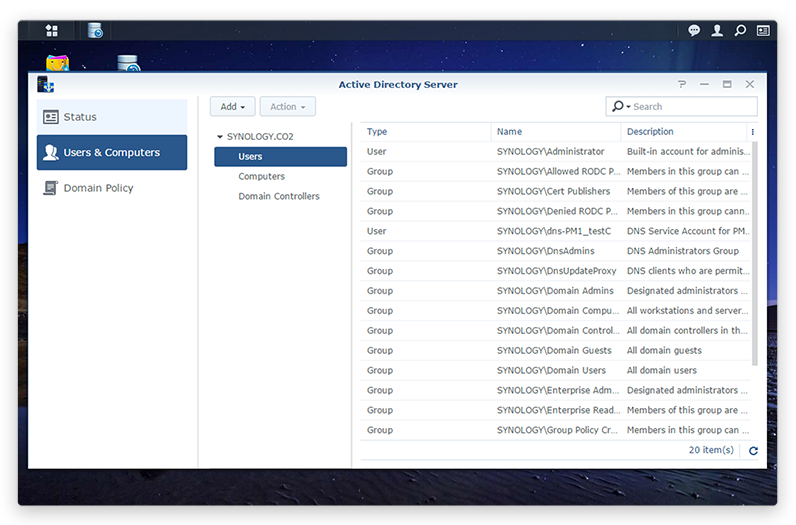Open the DSM main menu icon

[52, 30]
